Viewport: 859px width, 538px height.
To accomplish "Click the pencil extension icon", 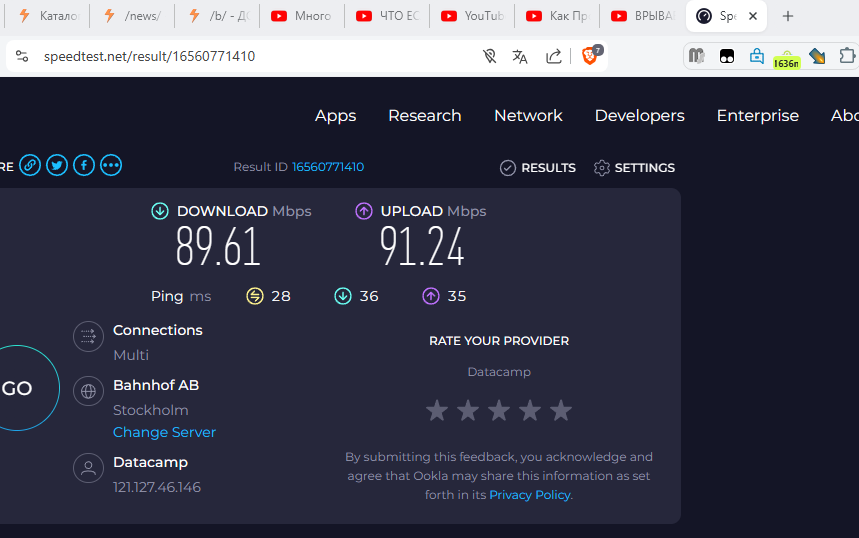I will point(817,56).
